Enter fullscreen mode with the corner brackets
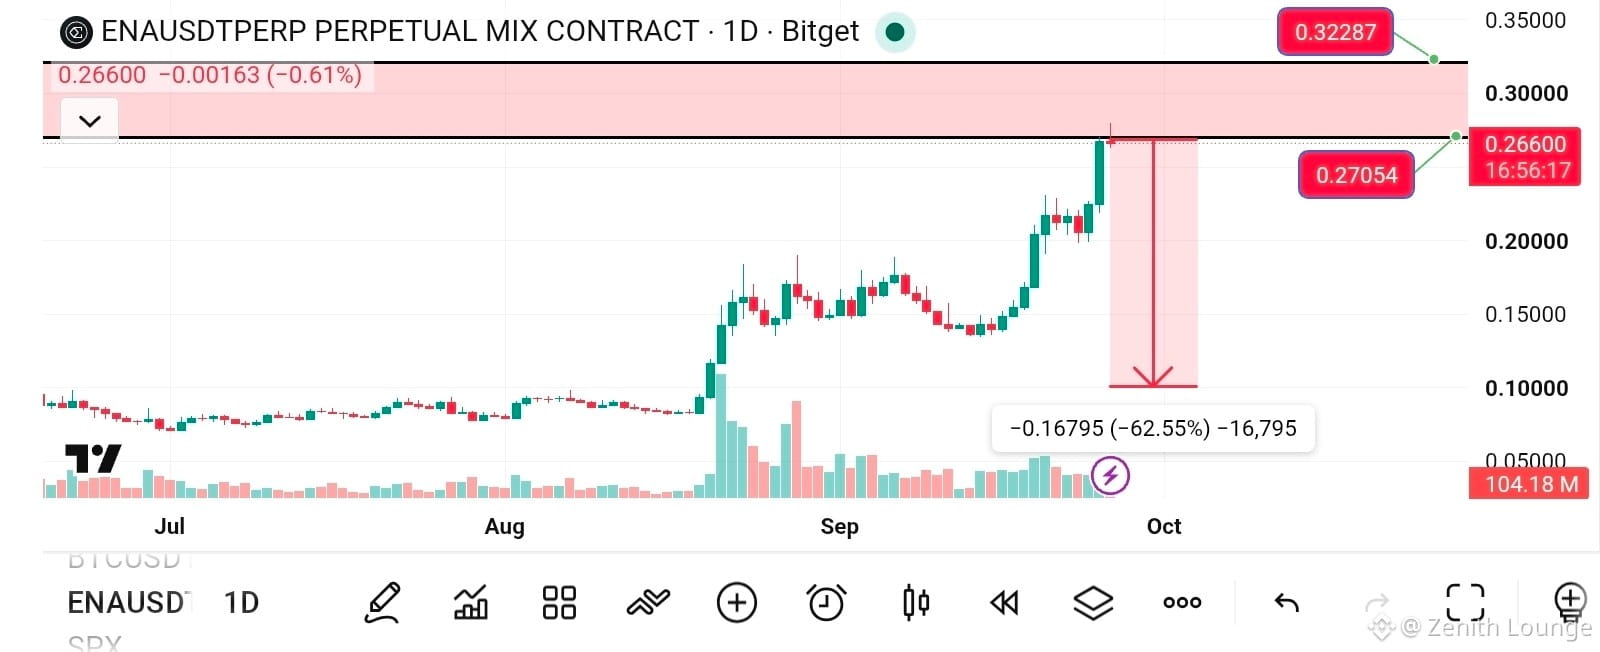This screenshot has height=652, width=1600. (1466, 603)
